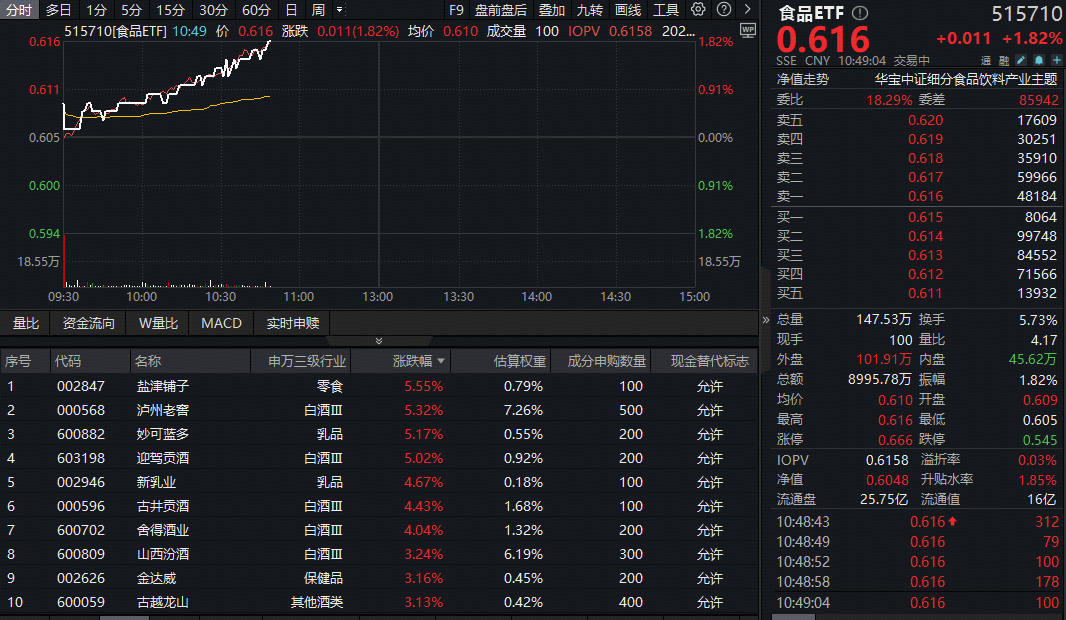
Task: Open the 周 period dropdown arrow
Action: [337, 9]
